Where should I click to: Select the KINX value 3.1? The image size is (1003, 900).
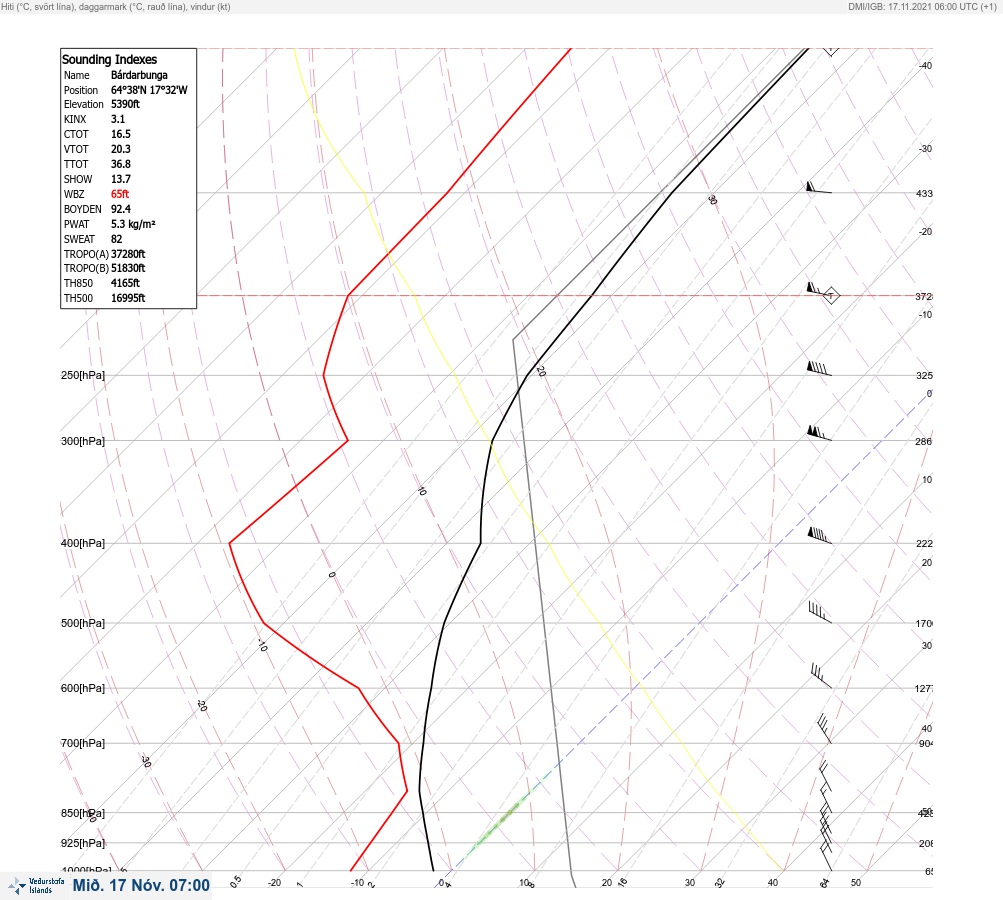point(118,119)
